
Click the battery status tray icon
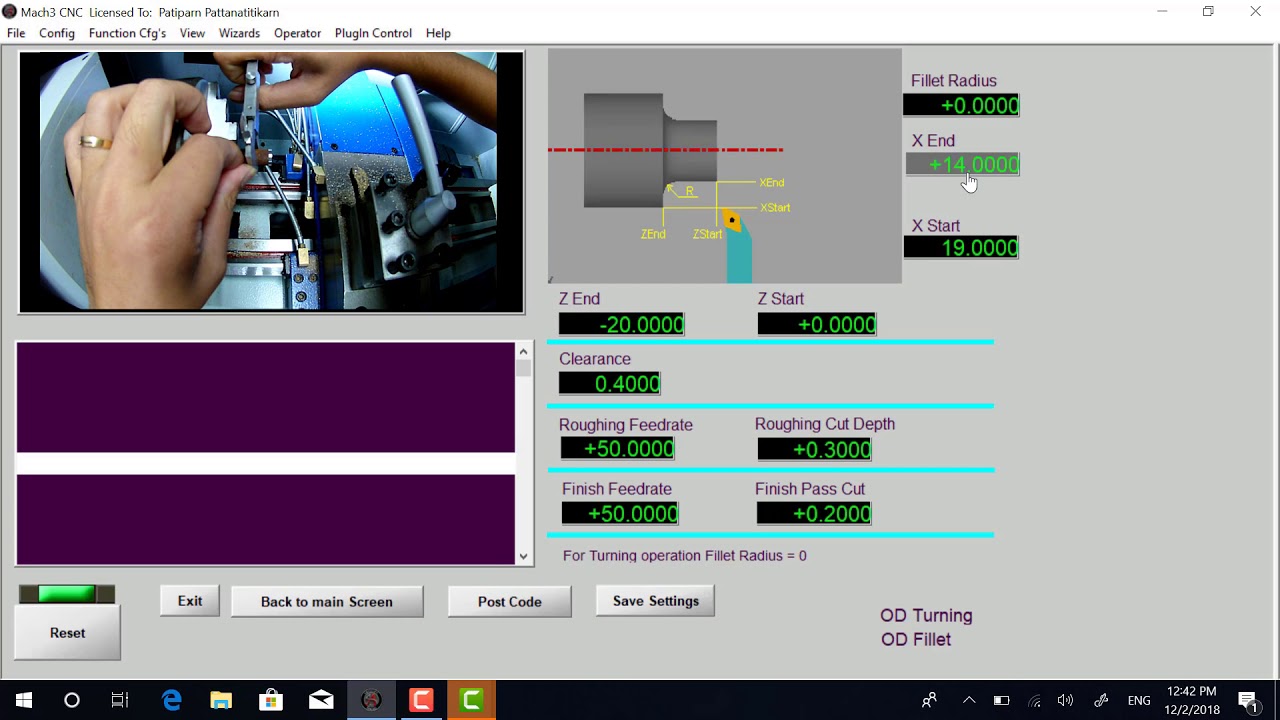coord(1001,700)
